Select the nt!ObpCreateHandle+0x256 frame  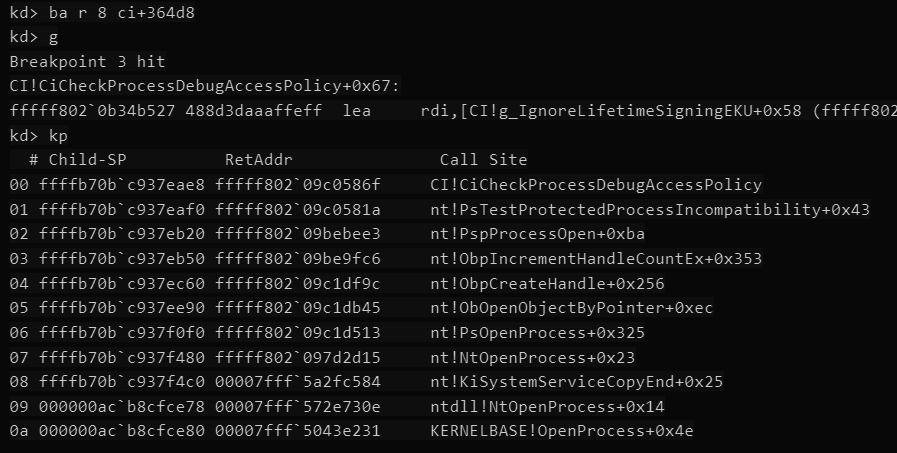click(547, 283)
